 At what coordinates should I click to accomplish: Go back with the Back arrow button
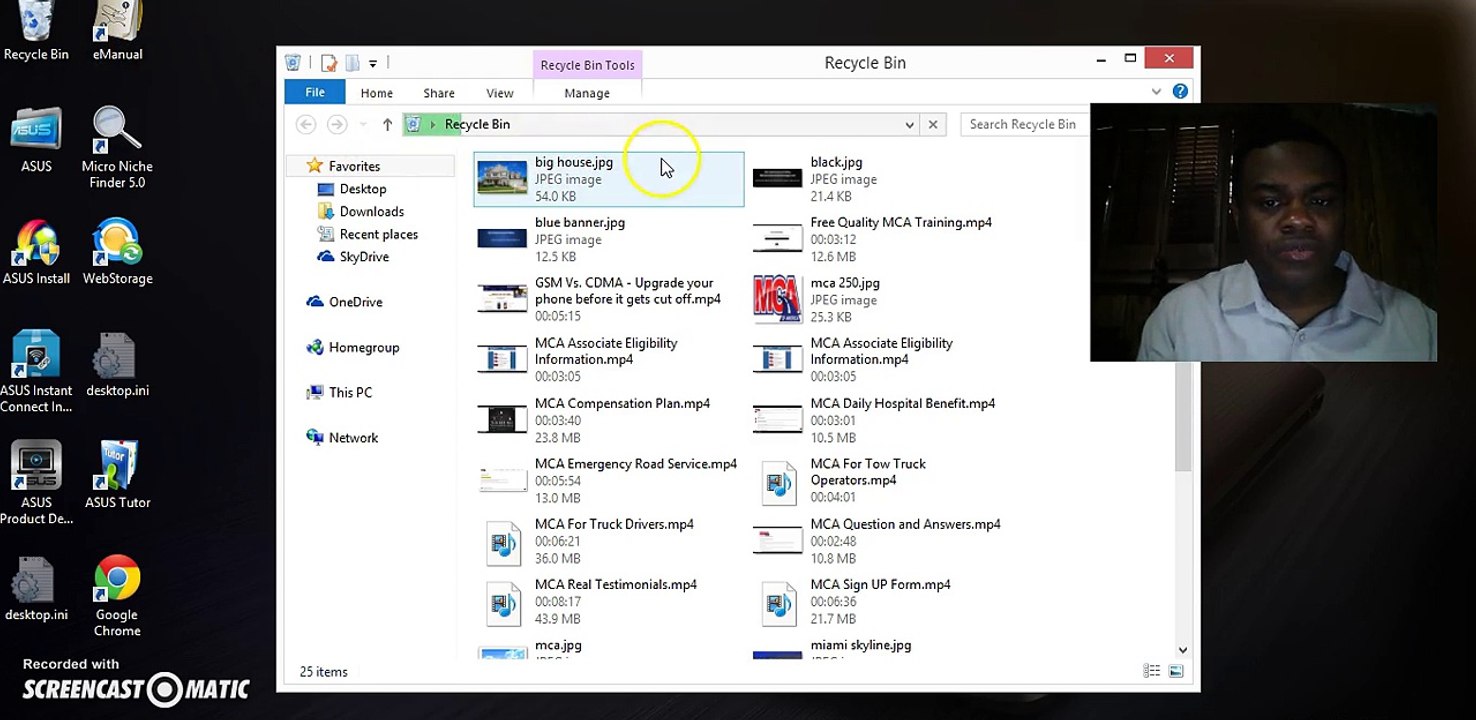pos(306,124)
